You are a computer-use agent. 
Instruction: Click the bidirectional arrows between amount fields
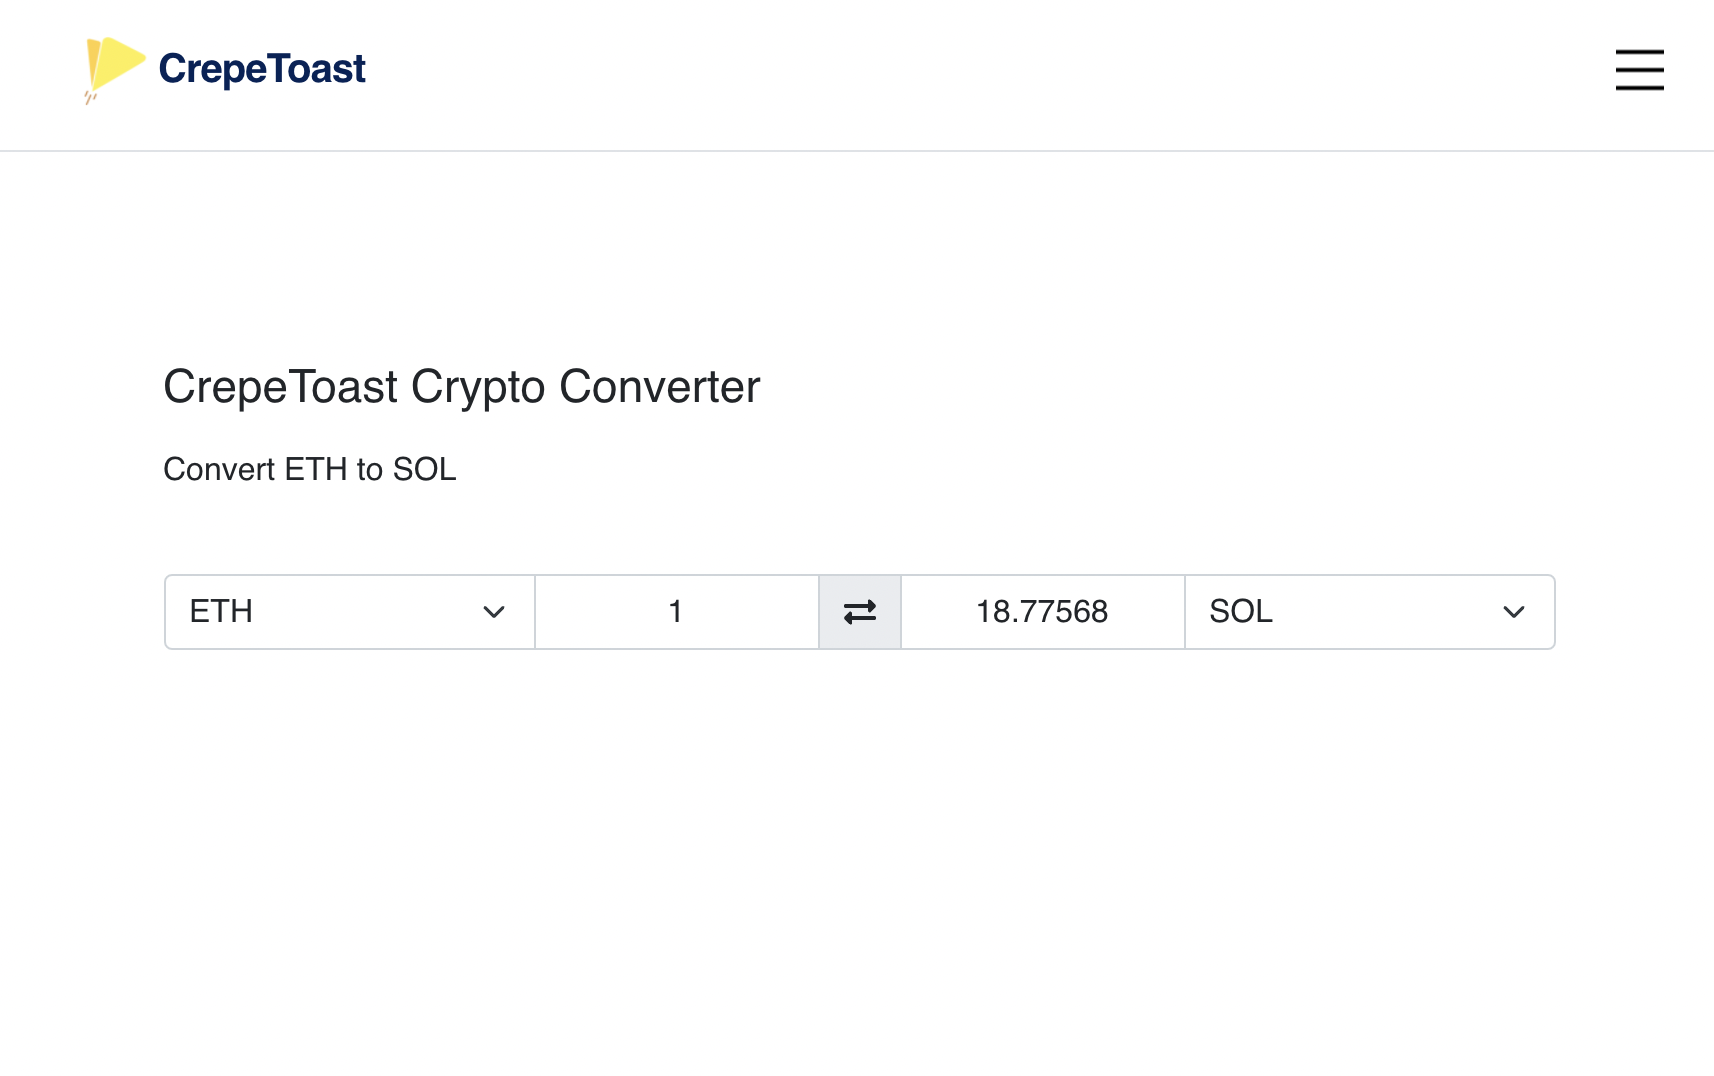point(859,611)
